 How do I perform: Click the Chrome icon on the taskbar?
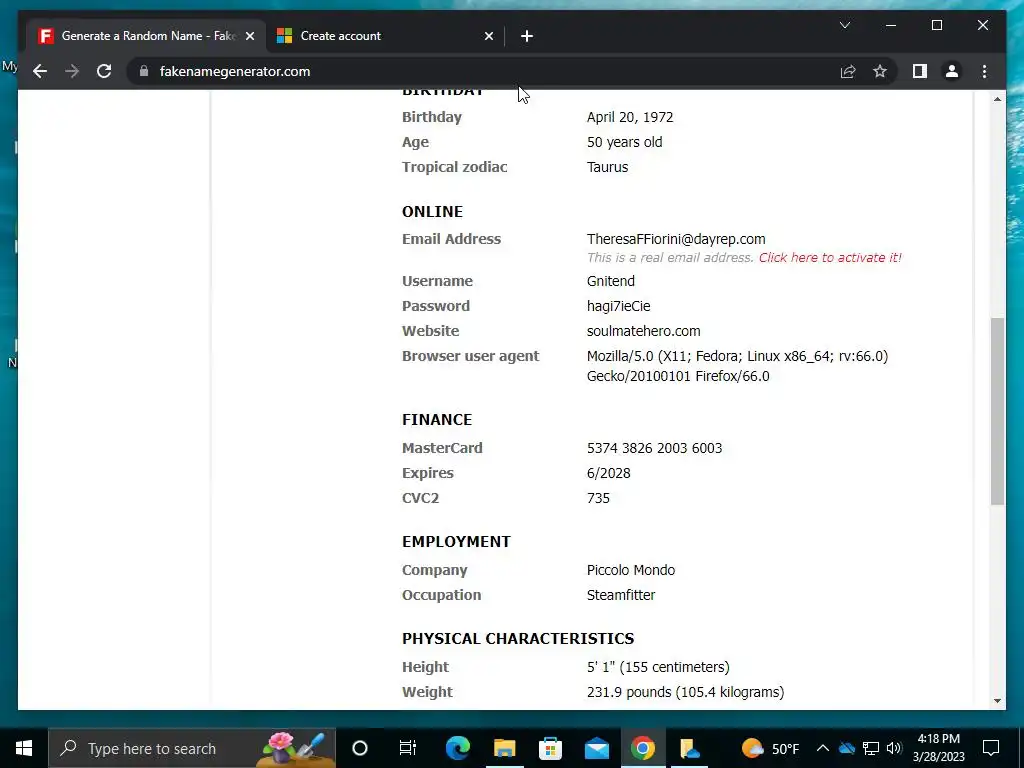tap(643, 748)
